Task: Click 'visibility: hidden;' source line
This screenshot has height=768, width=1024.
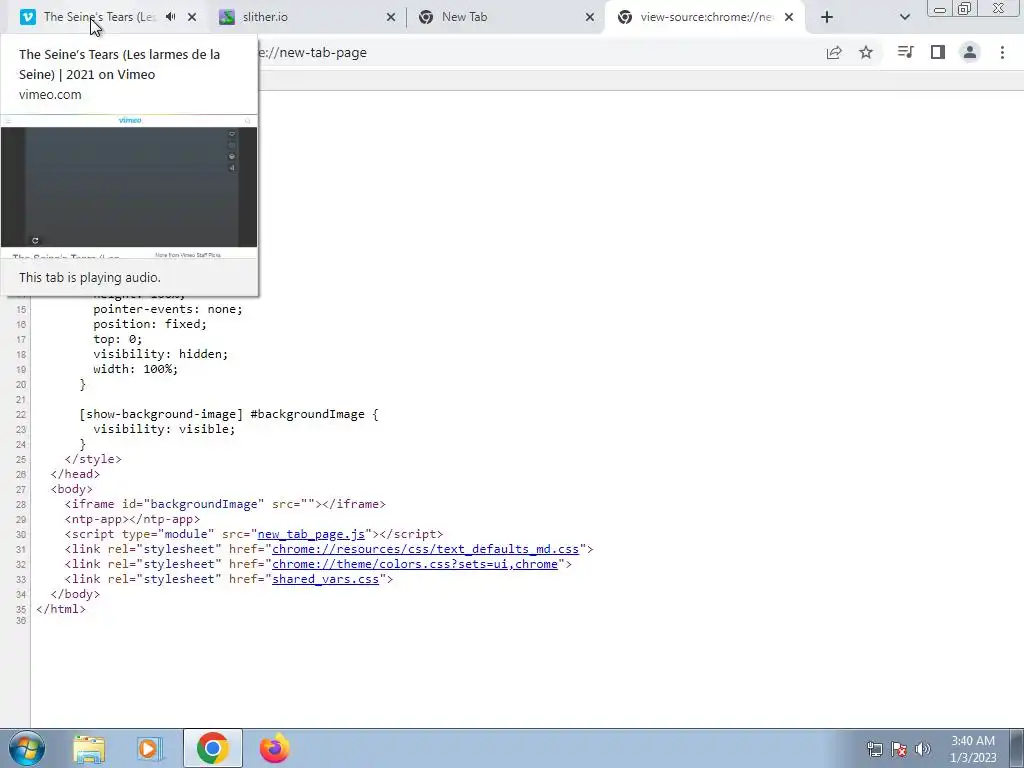Action: click(160, 354)
